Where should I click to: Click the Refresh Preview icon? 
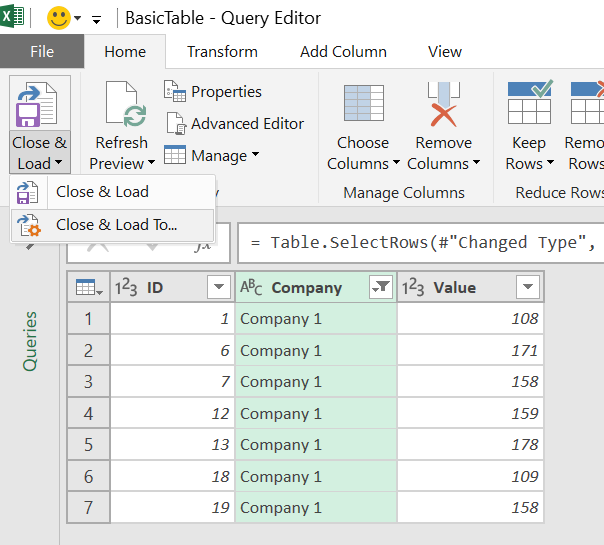point(126,104)
